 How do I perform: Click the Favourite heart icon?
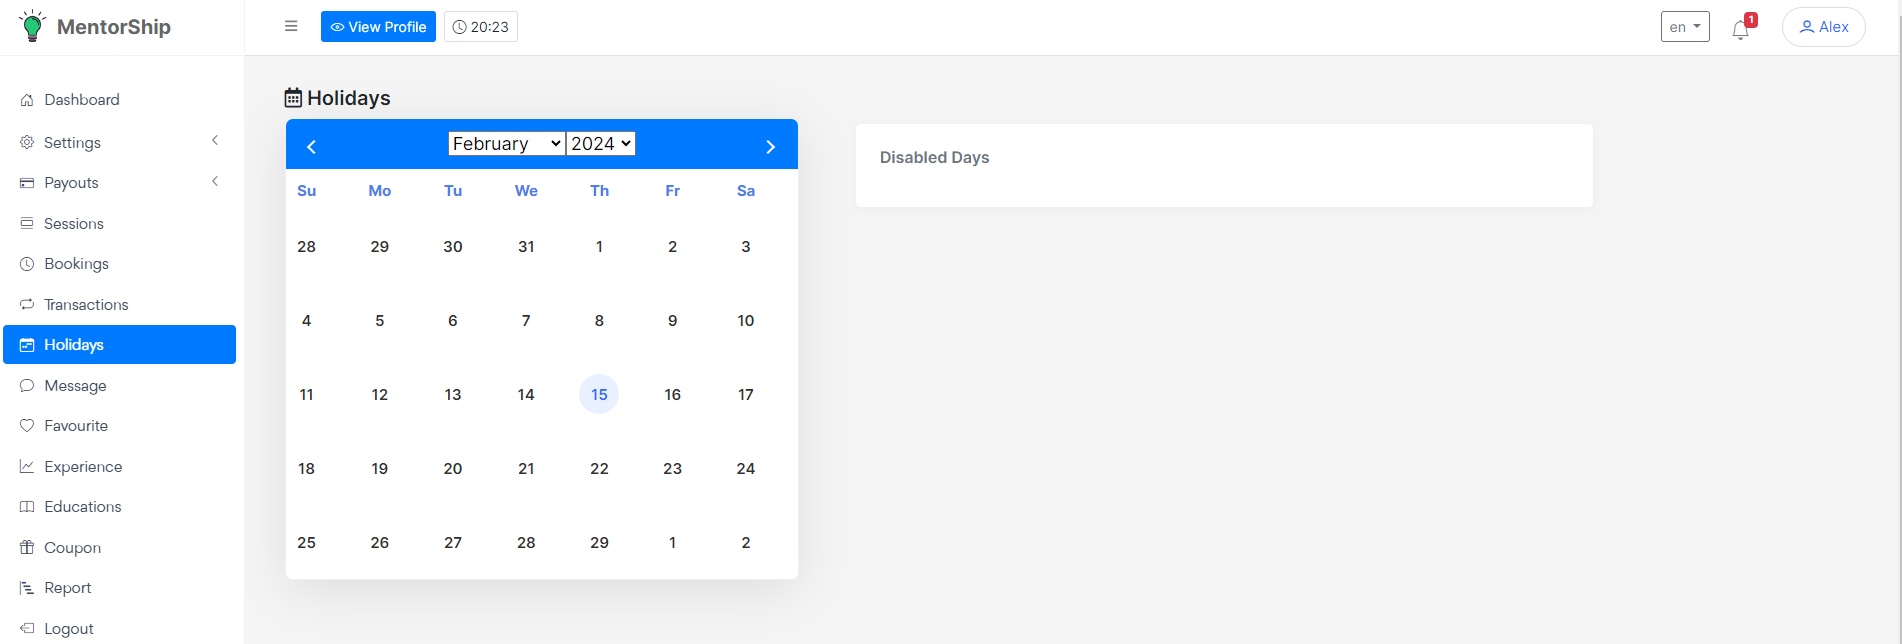tap(27, 426)
